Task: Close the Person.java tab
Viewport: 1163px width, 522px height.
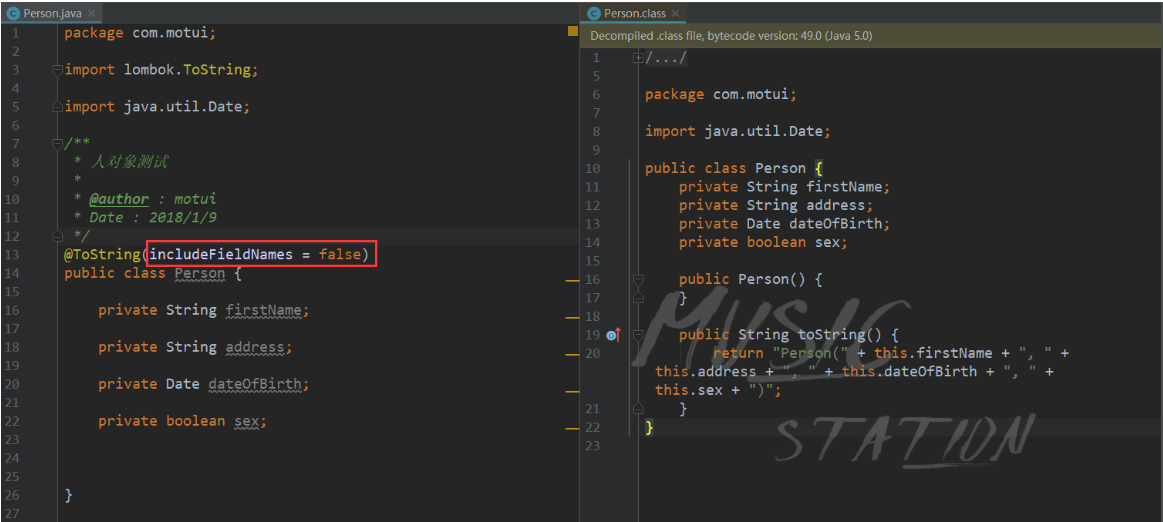Action: [91, 14]
